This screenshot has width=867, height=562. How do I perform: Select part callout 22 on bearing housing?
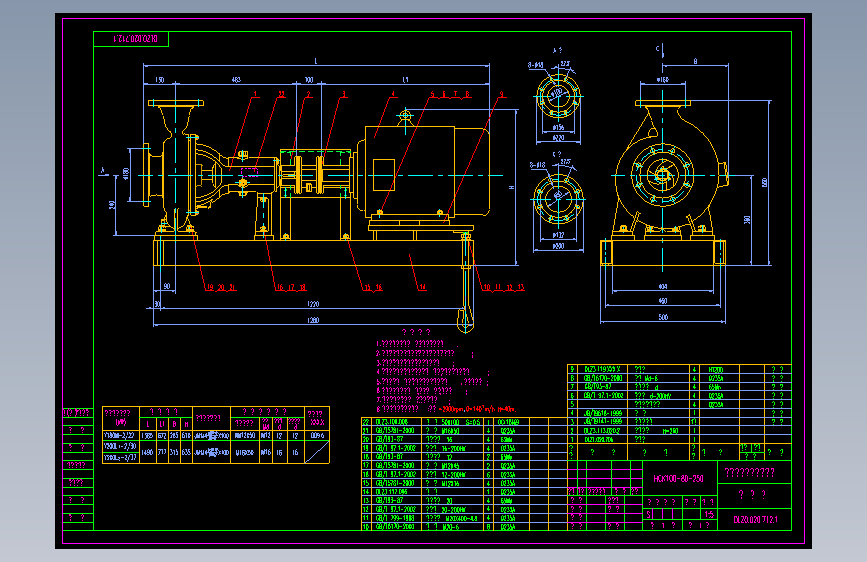pos(281,95)
